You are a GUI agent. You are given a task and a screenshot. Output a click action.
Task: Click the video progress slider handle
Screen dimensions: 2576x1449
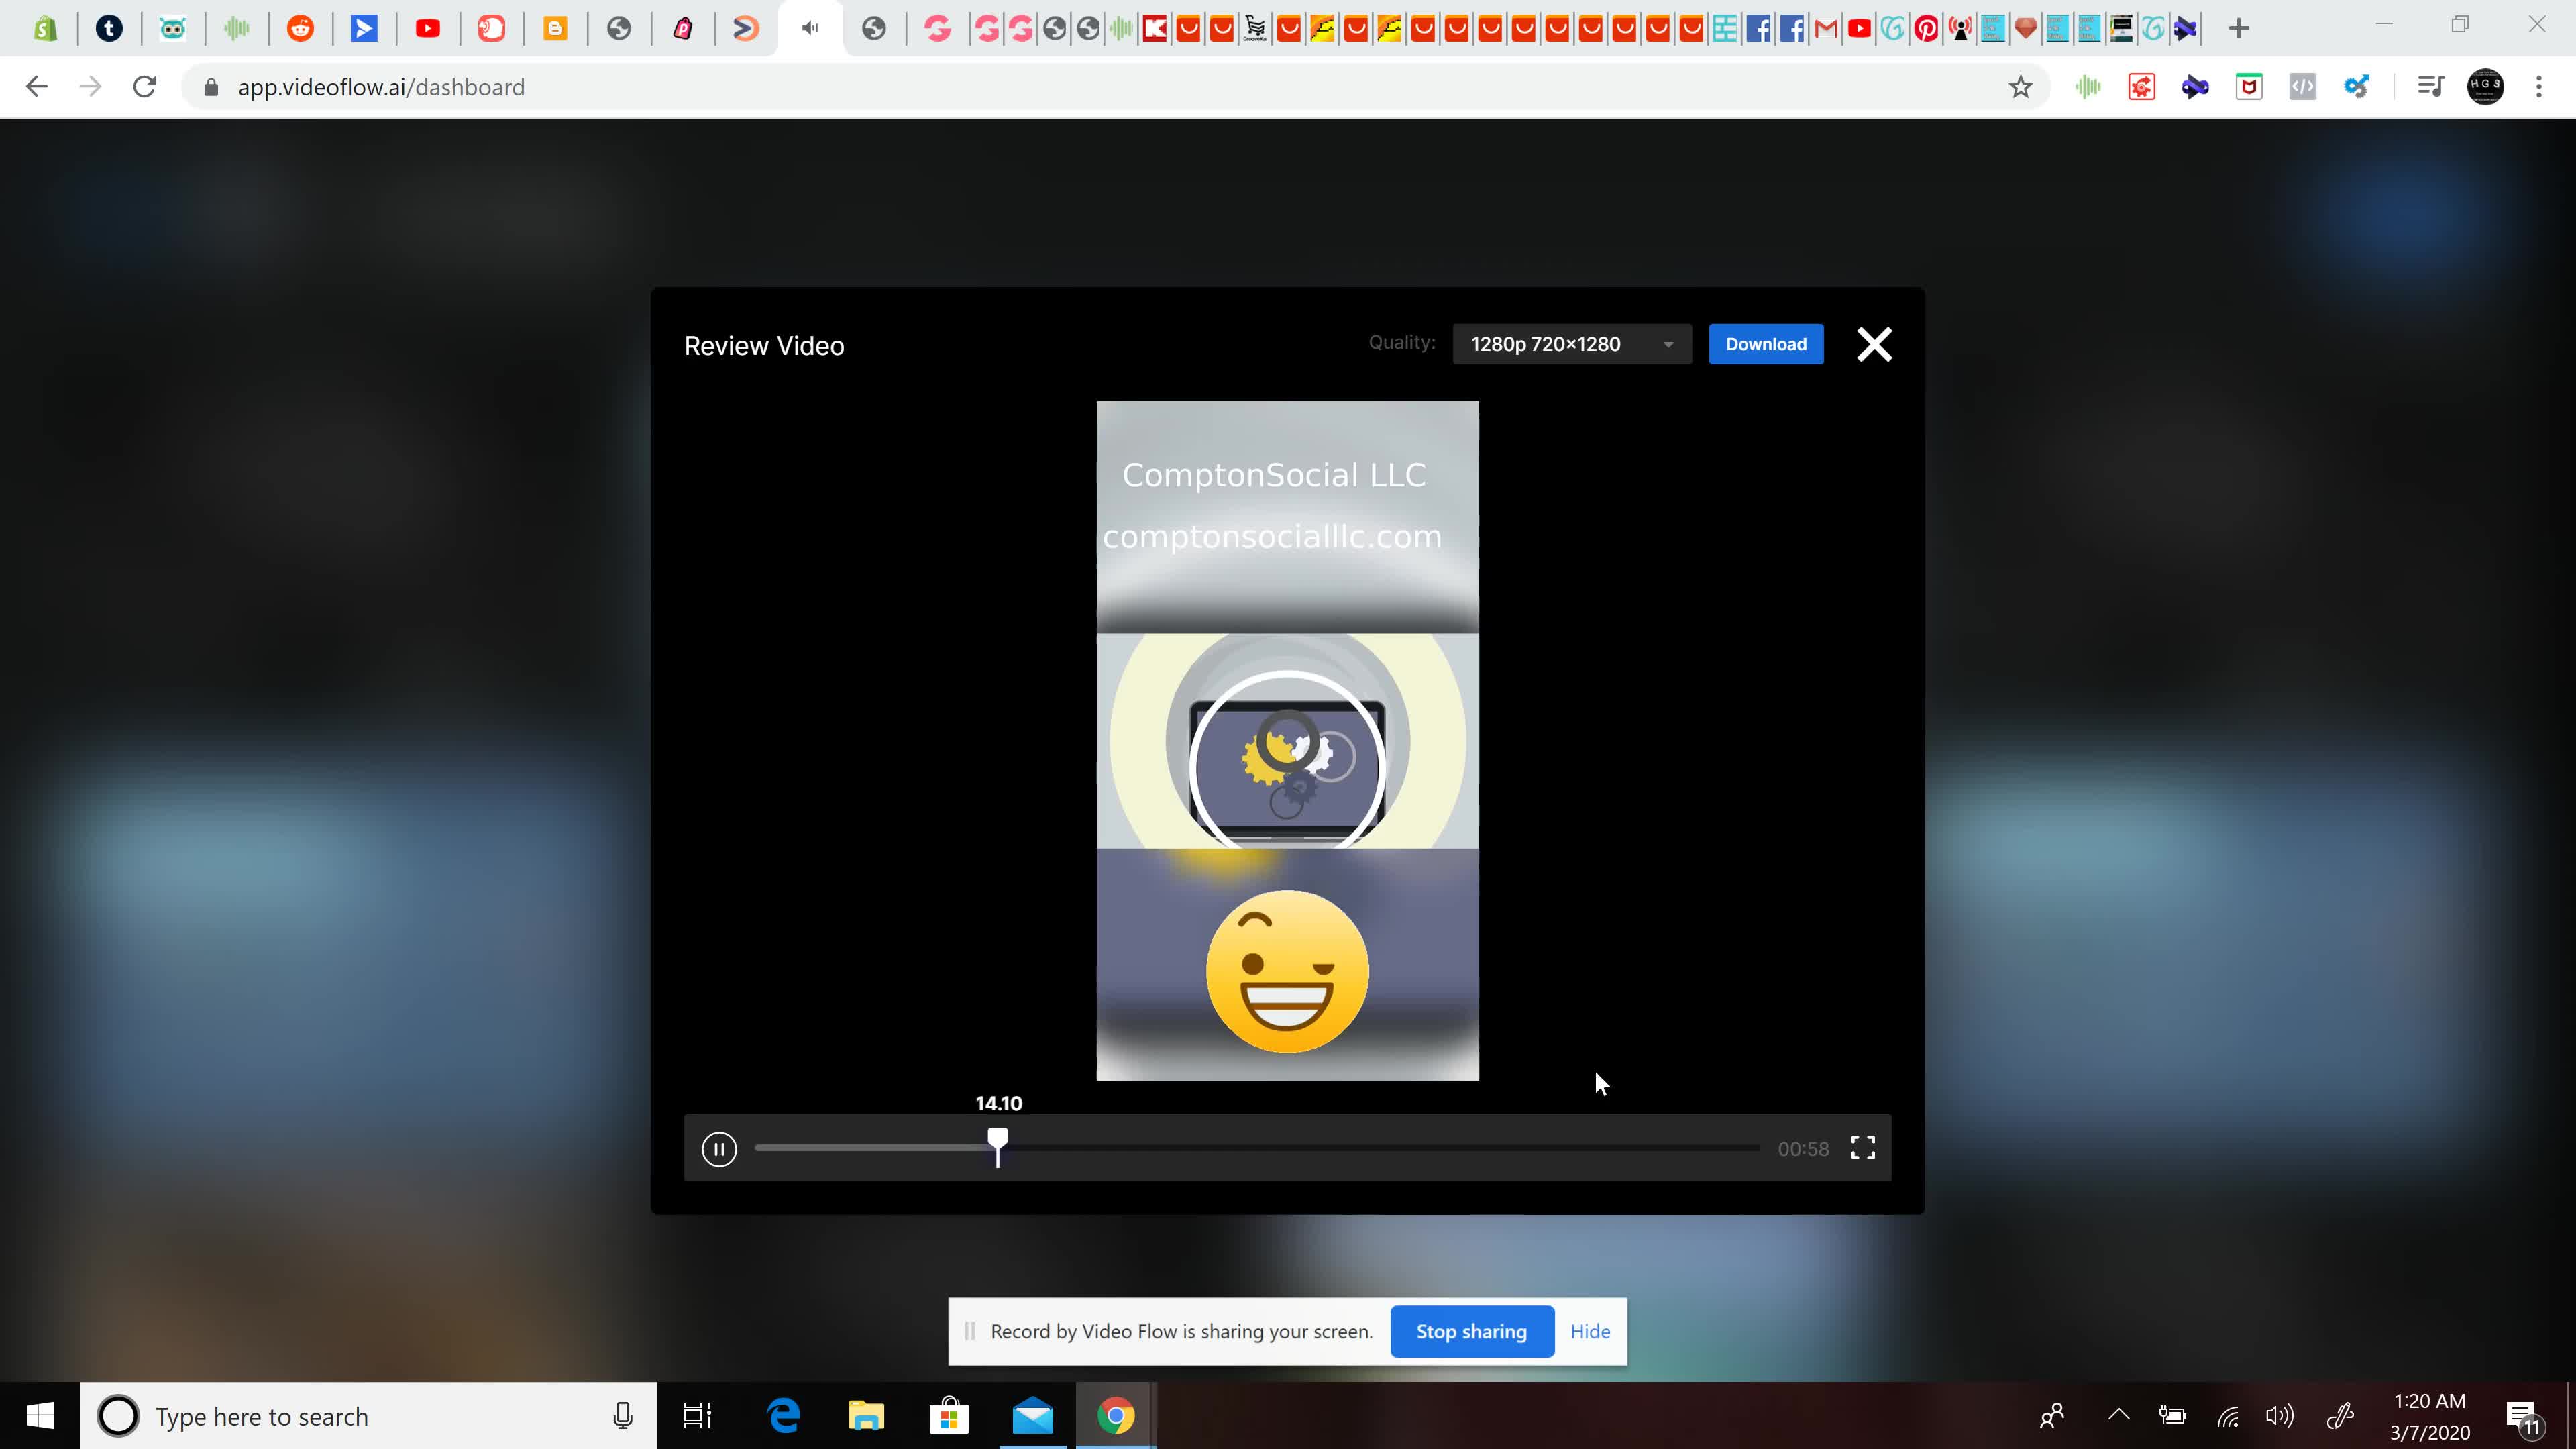998,1146
